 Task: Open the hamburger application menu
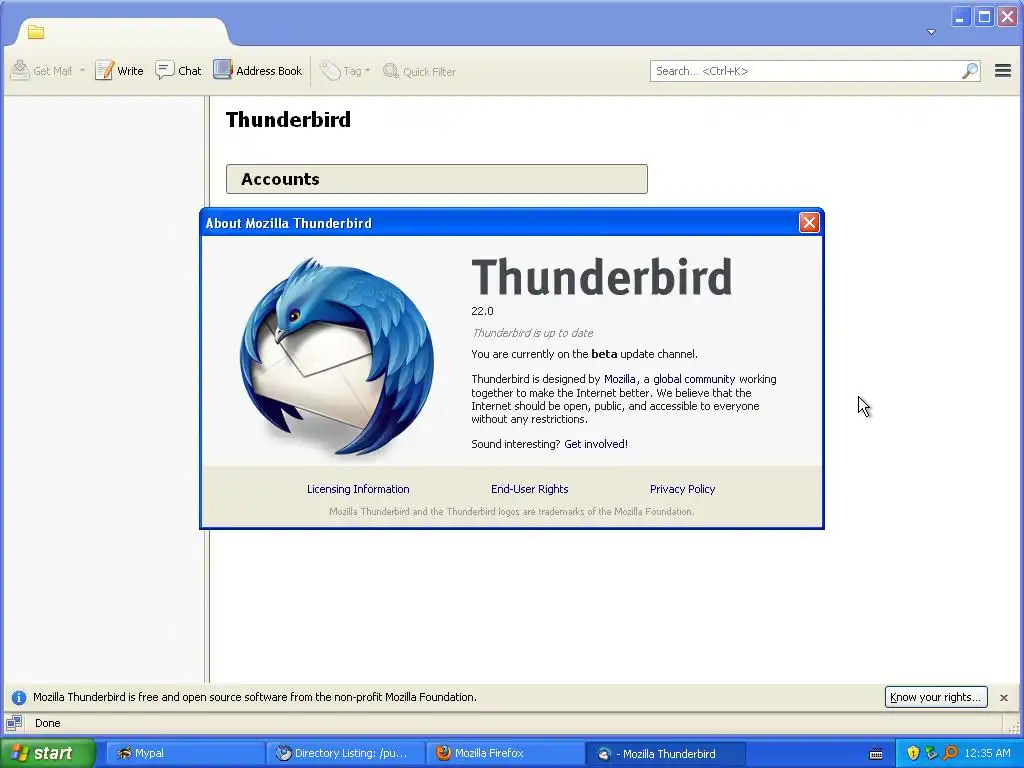1002,71
